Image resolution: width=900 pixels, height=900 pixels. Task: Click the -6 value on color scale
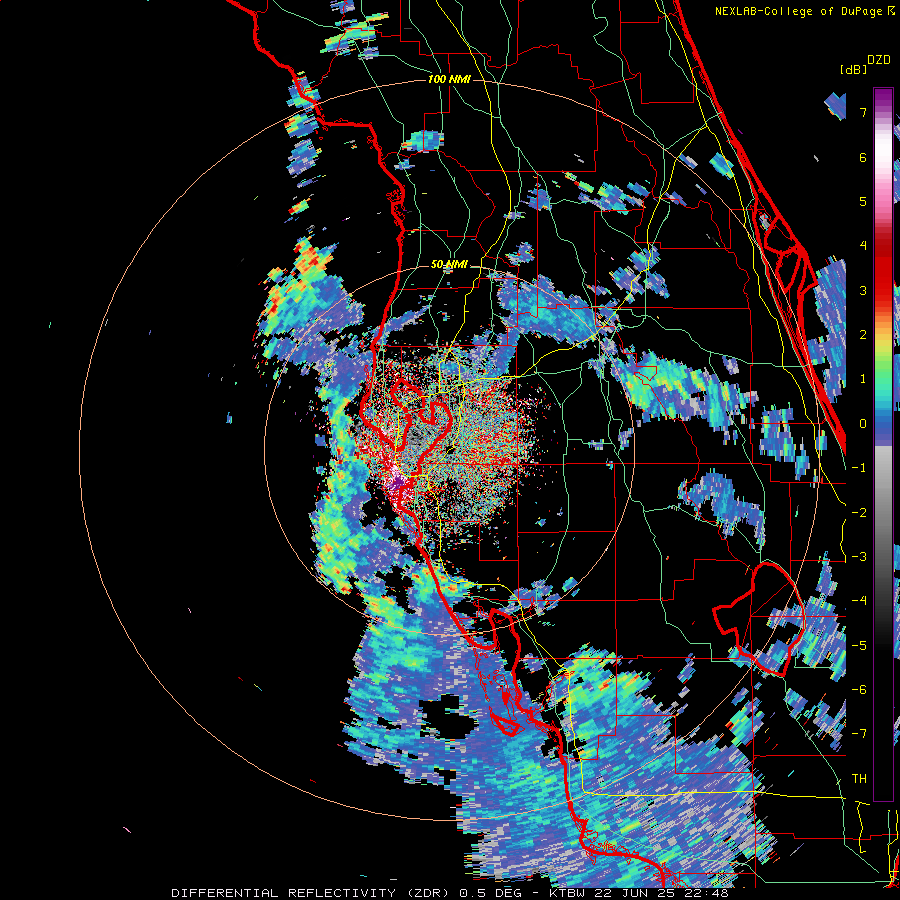point(859,690)
